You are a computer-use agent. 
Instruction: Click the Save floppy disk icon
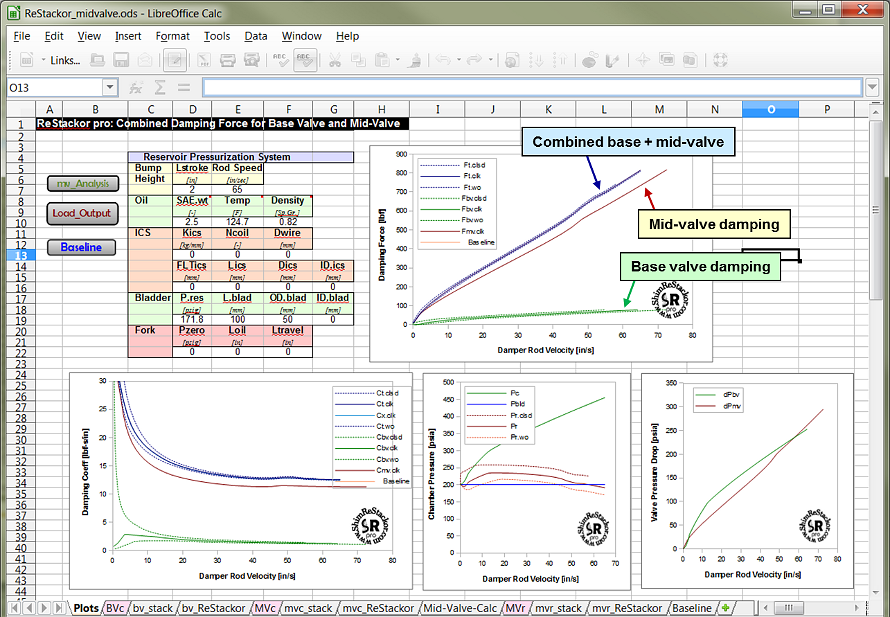121,60
